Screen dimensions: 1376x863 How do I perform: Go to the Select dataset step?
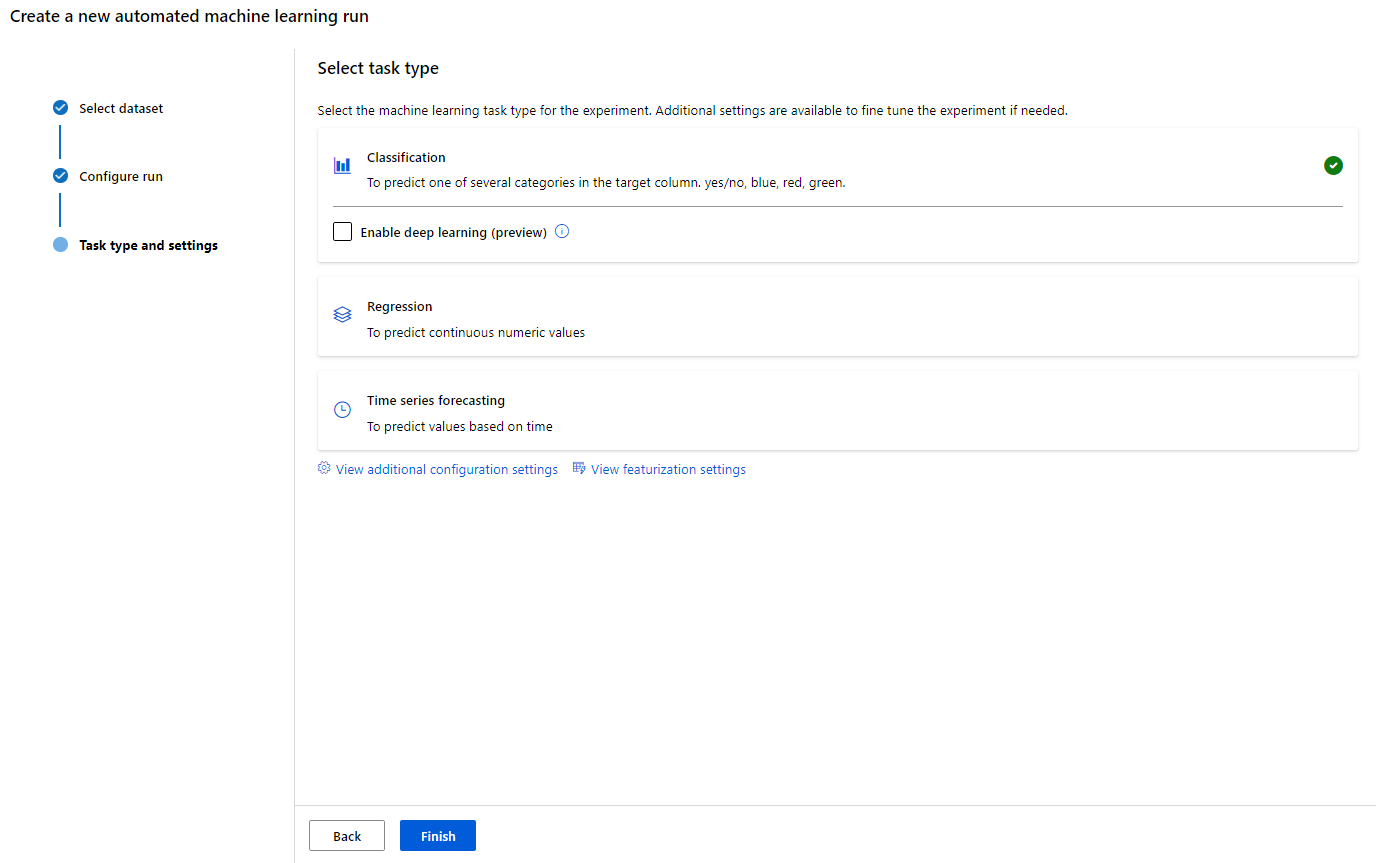[x=121, y=108]
